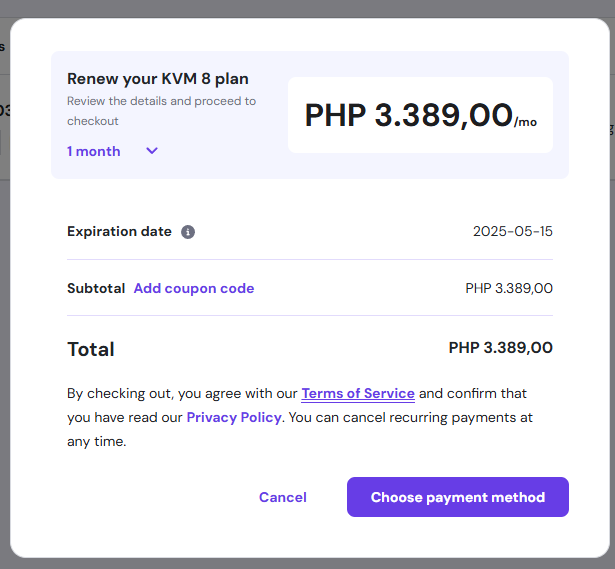Open the "1 month" period selector

(x=94, y=151)
